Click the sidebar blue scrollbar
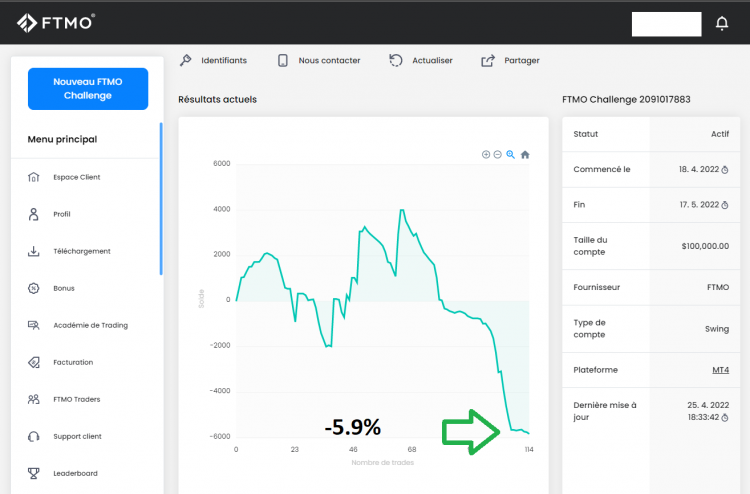Image resolution: width=750 pixels, height=494 pixels. [160, 198]
